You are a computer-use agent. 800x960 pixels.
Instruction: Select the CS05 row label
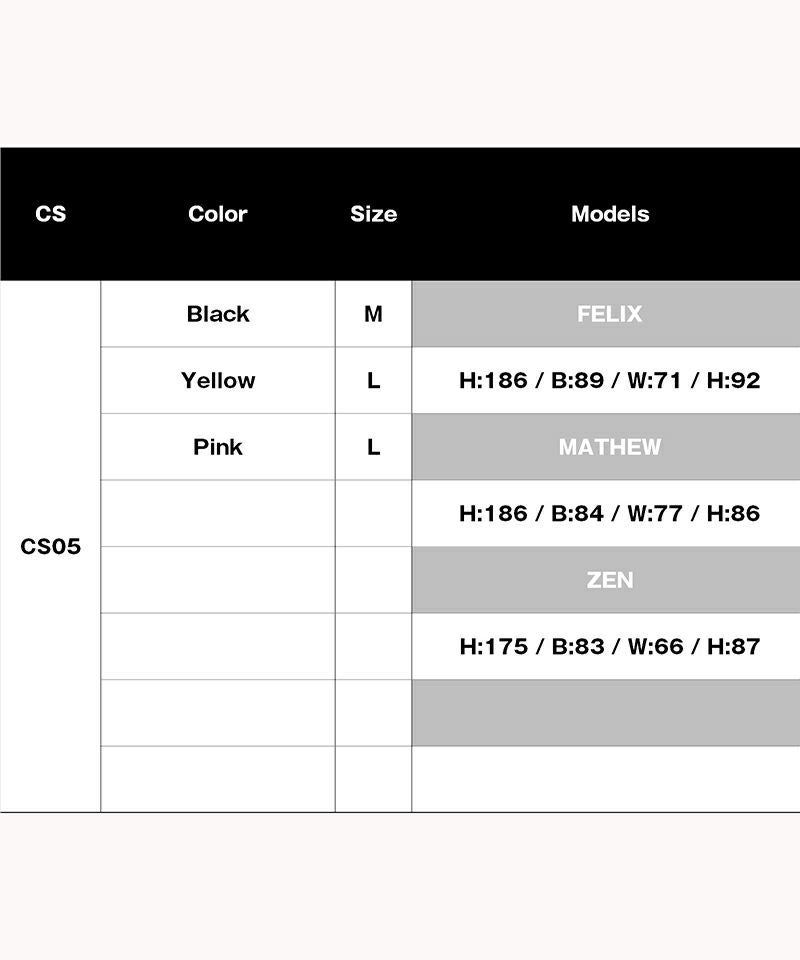[x=50, y=547]
